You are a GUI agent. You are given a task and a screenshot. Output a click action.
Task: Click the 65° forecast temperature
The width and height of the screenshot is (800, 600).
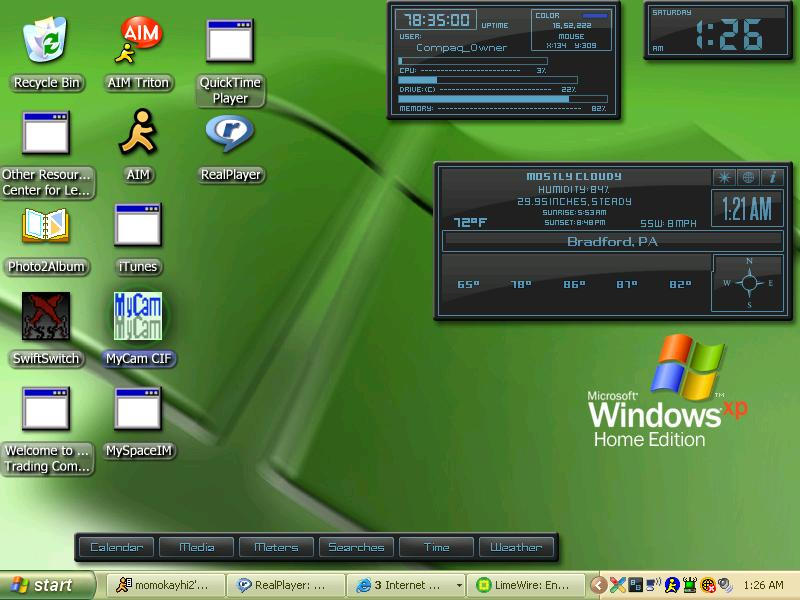point(468,284)
